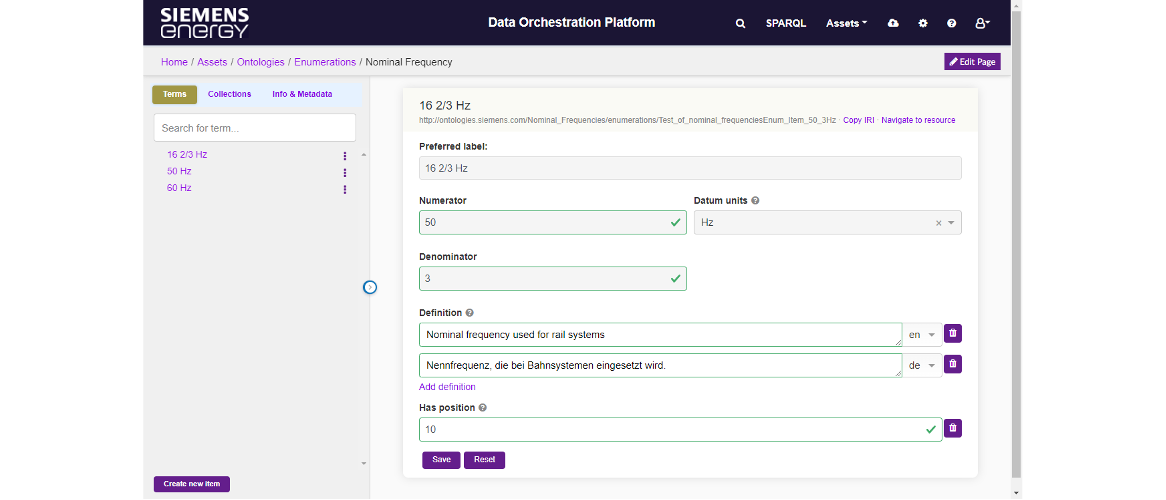Open the user account dropdown
Screen dimensions: 1166x500
(982, 23)
